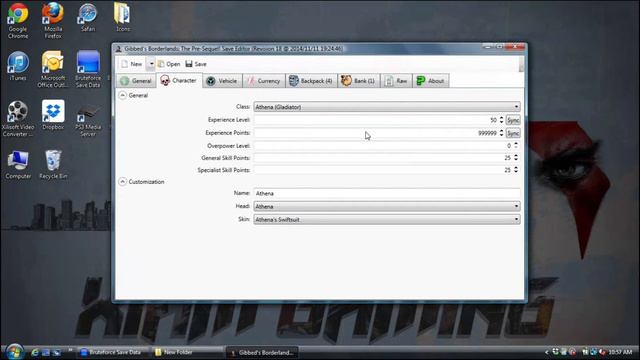The height and width of the screenshot is (360, 640).
Task: Show hidden system tray icons arrow
Action: tap(546, 352)
